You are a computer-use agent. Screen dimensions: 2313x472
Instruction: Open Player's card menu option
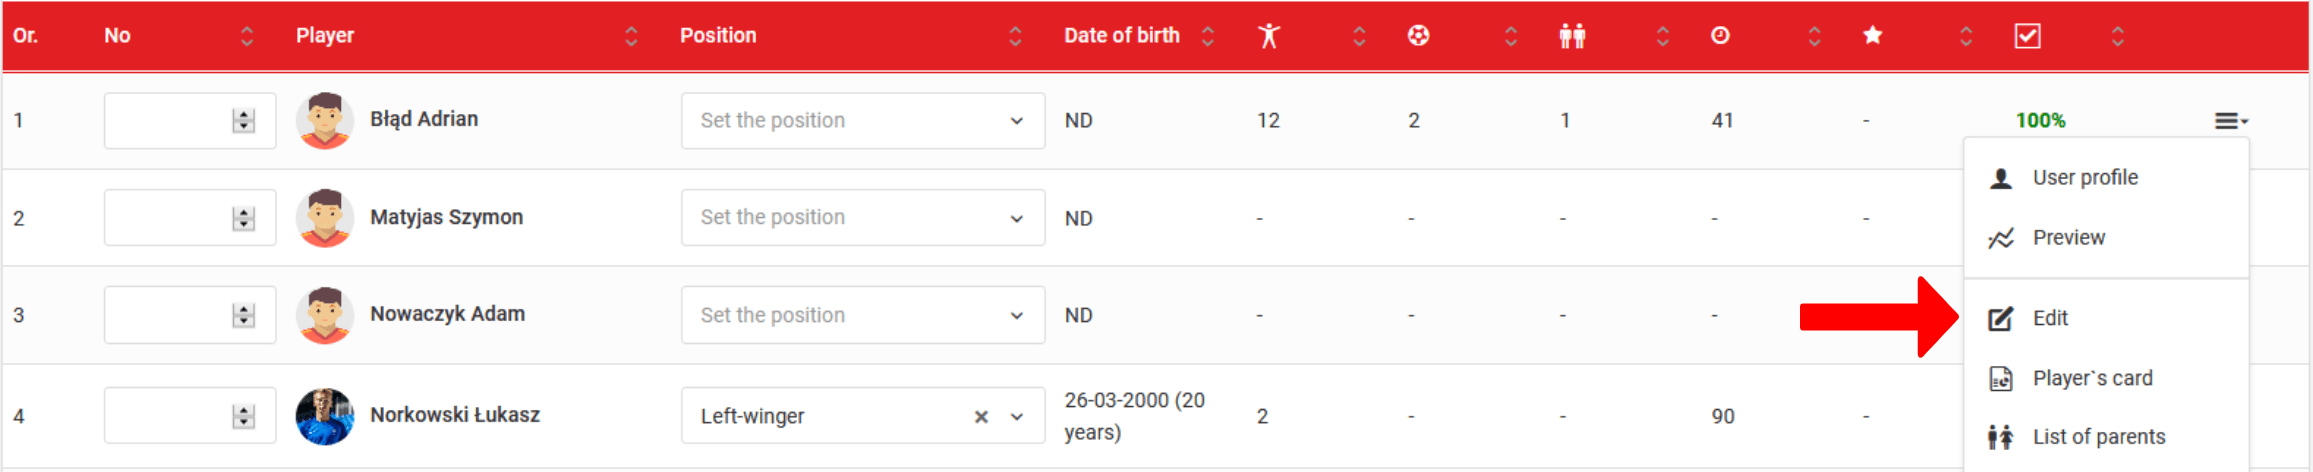2091,379
